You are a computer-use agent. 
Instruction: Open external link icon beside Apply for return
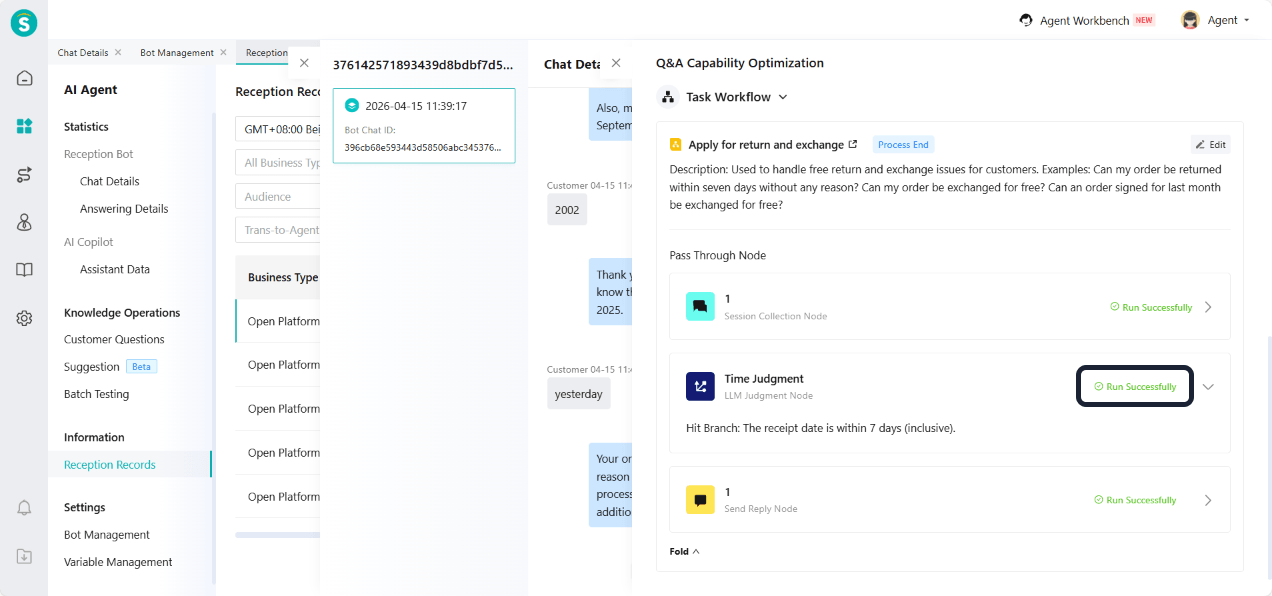[853, 145]
